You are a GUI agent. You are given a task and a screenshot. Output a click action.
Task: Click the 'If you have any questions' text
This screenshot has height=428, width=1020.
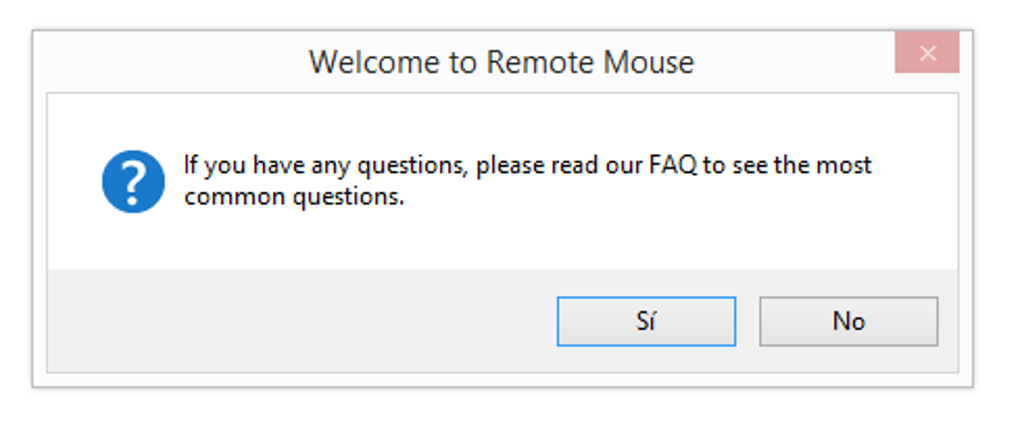325,165
